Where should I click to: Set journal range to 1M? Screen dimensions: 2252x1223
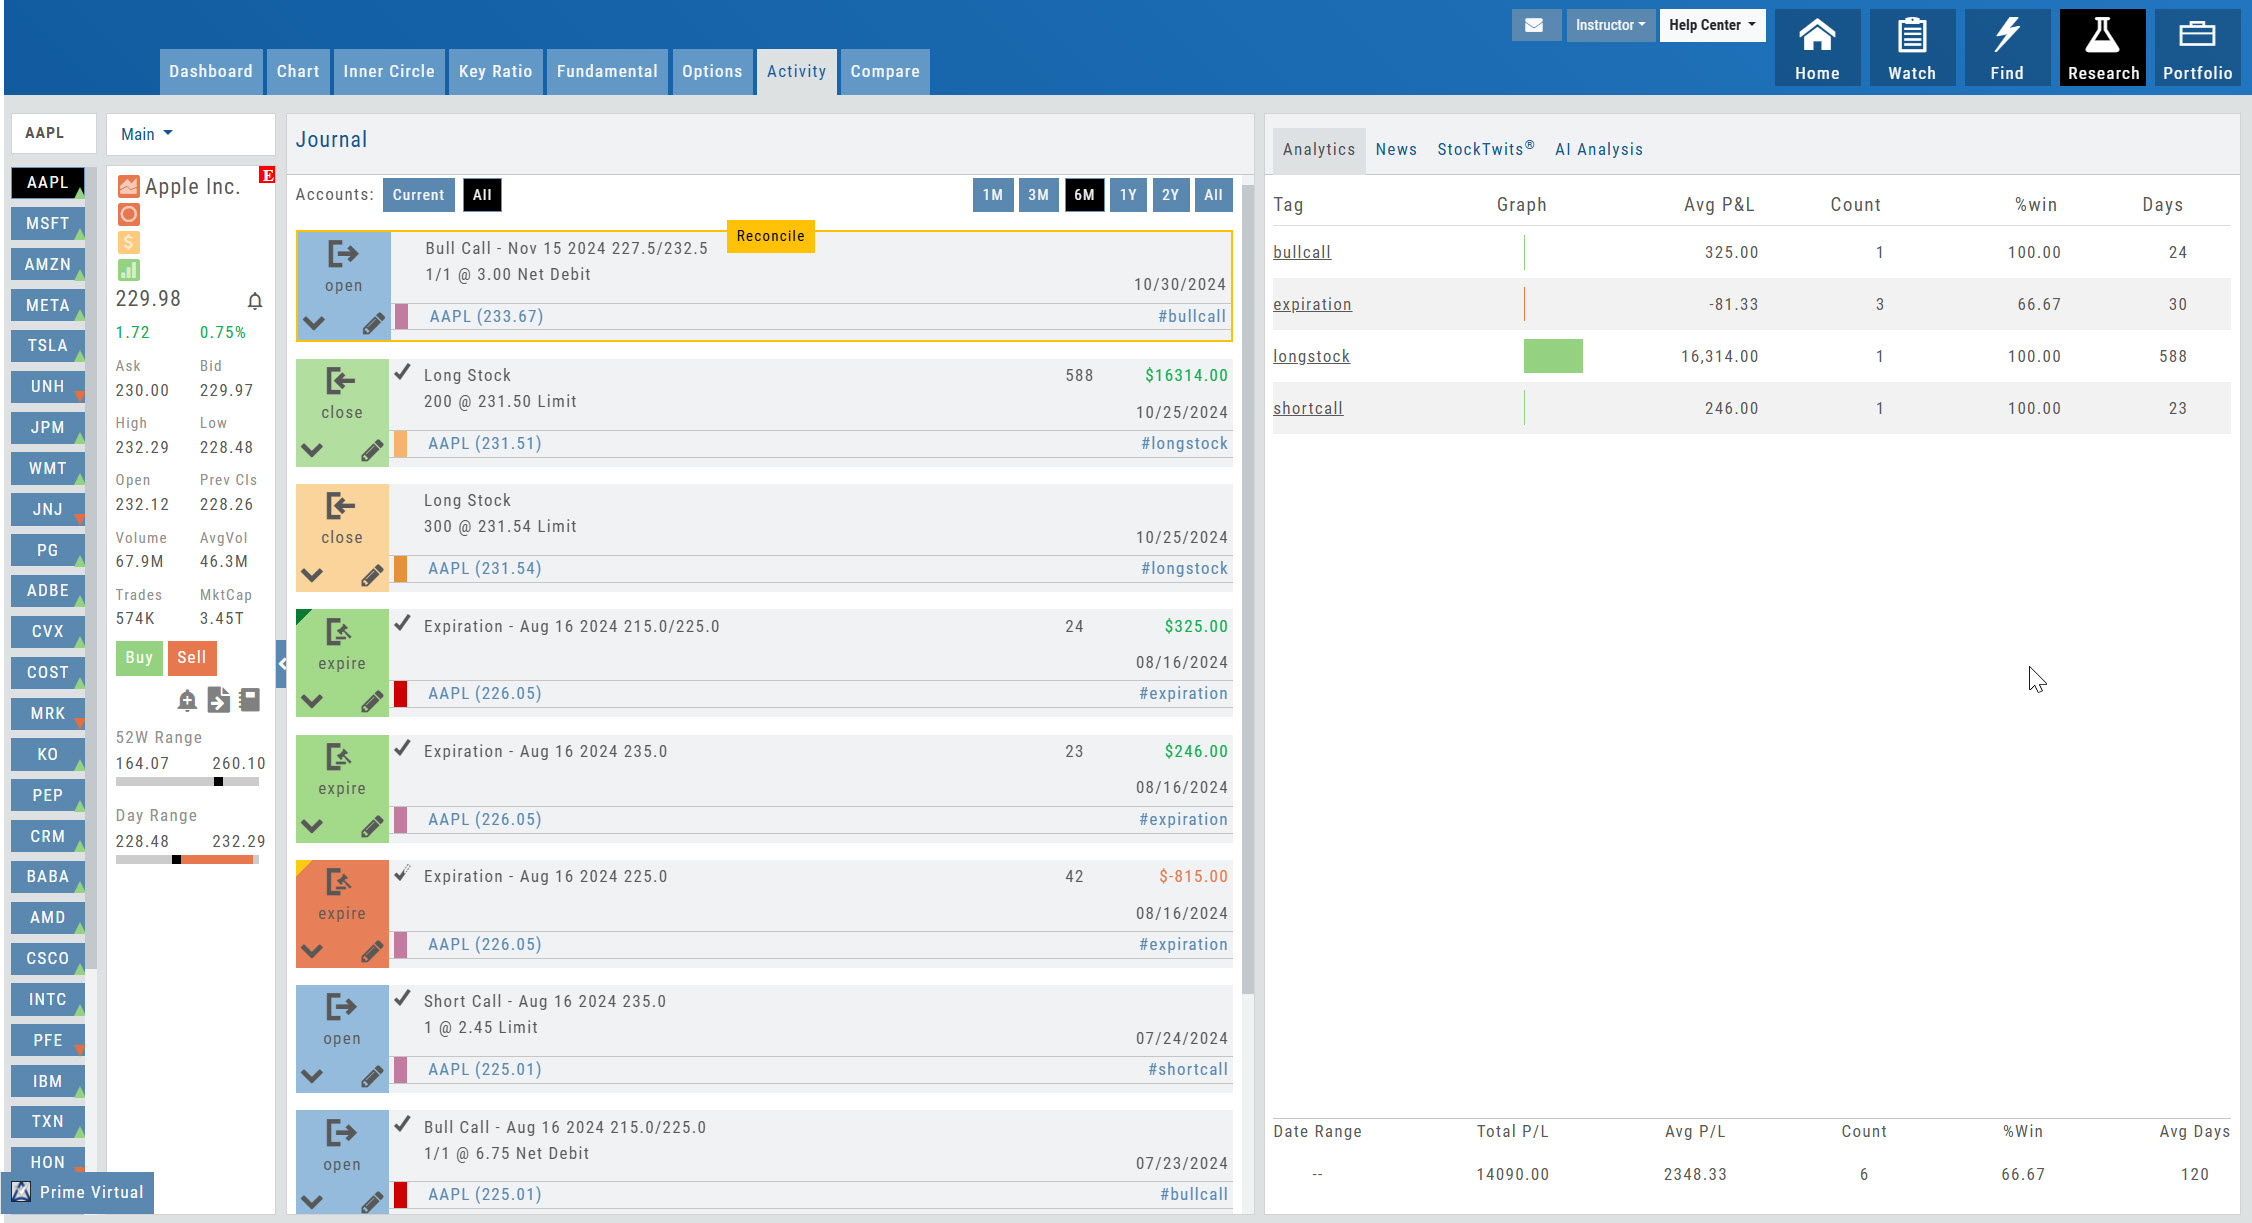click(992, 195)
